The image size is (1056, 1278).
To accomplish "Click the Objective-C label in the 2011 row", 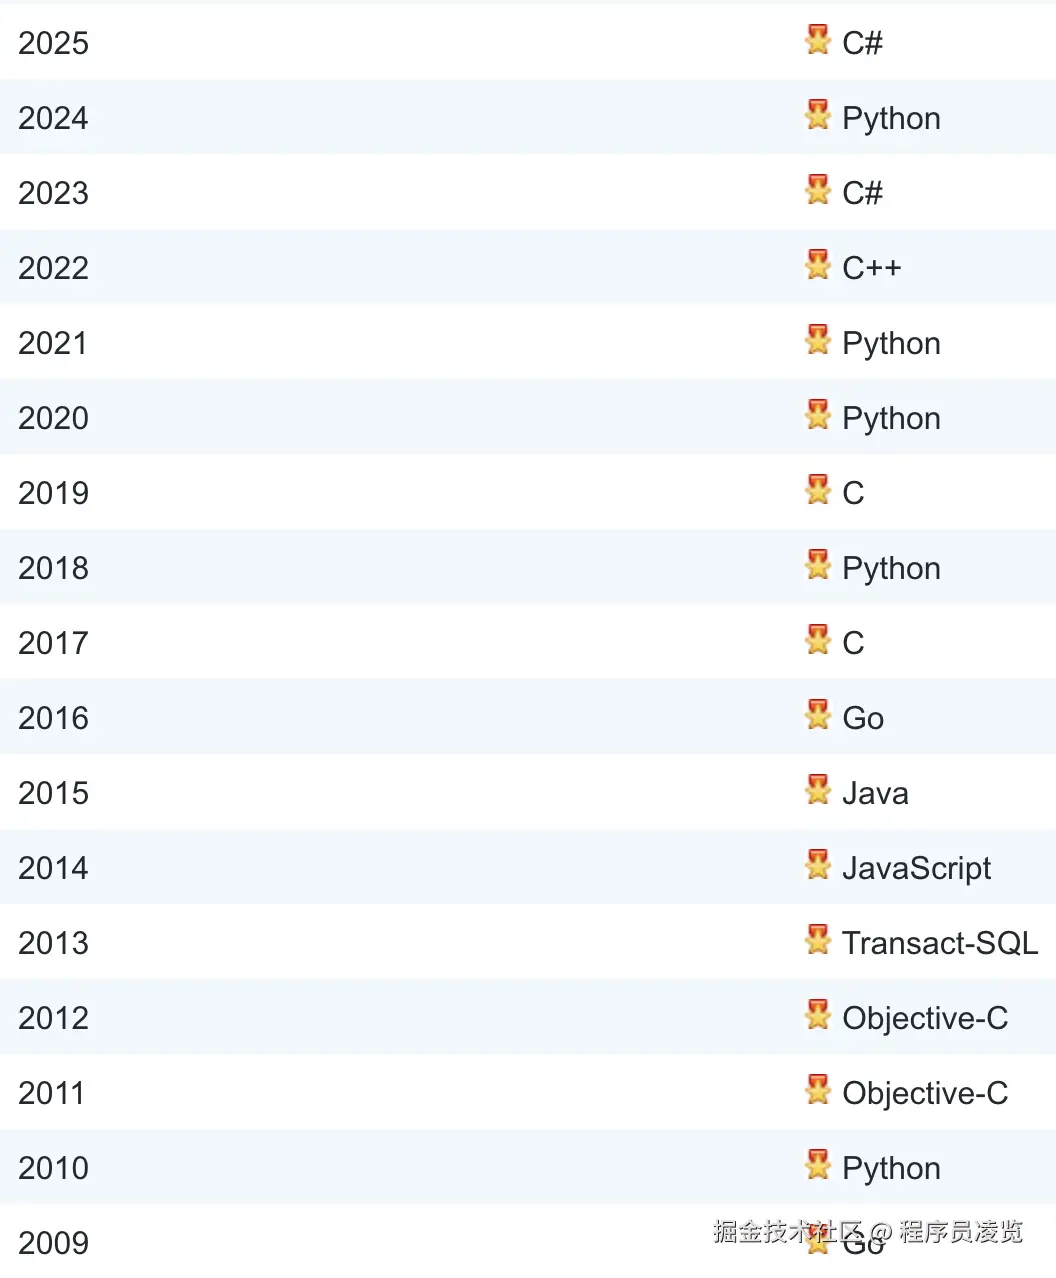I will click(925, 1093).
